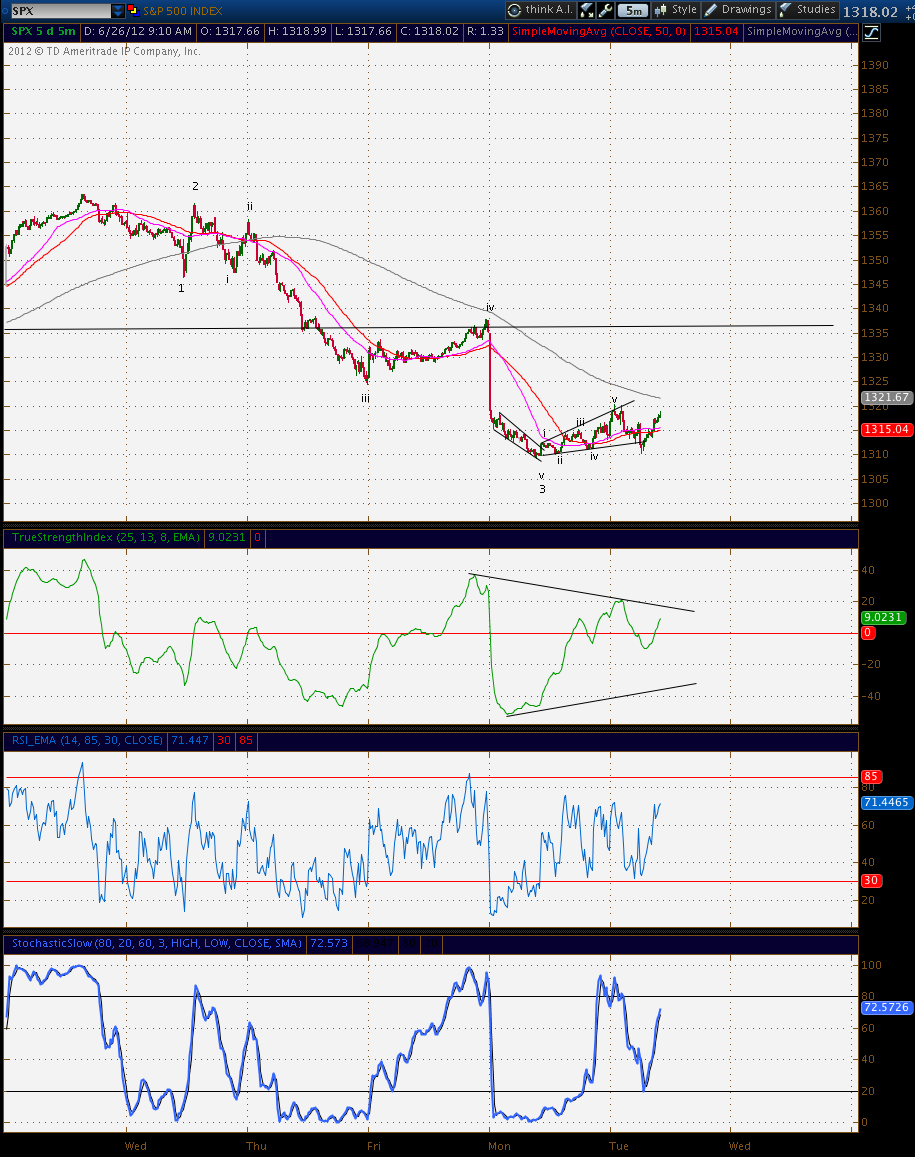Click the StochasticSlow 72.573 header value
915x1157 pixels.
pos(329,943)
